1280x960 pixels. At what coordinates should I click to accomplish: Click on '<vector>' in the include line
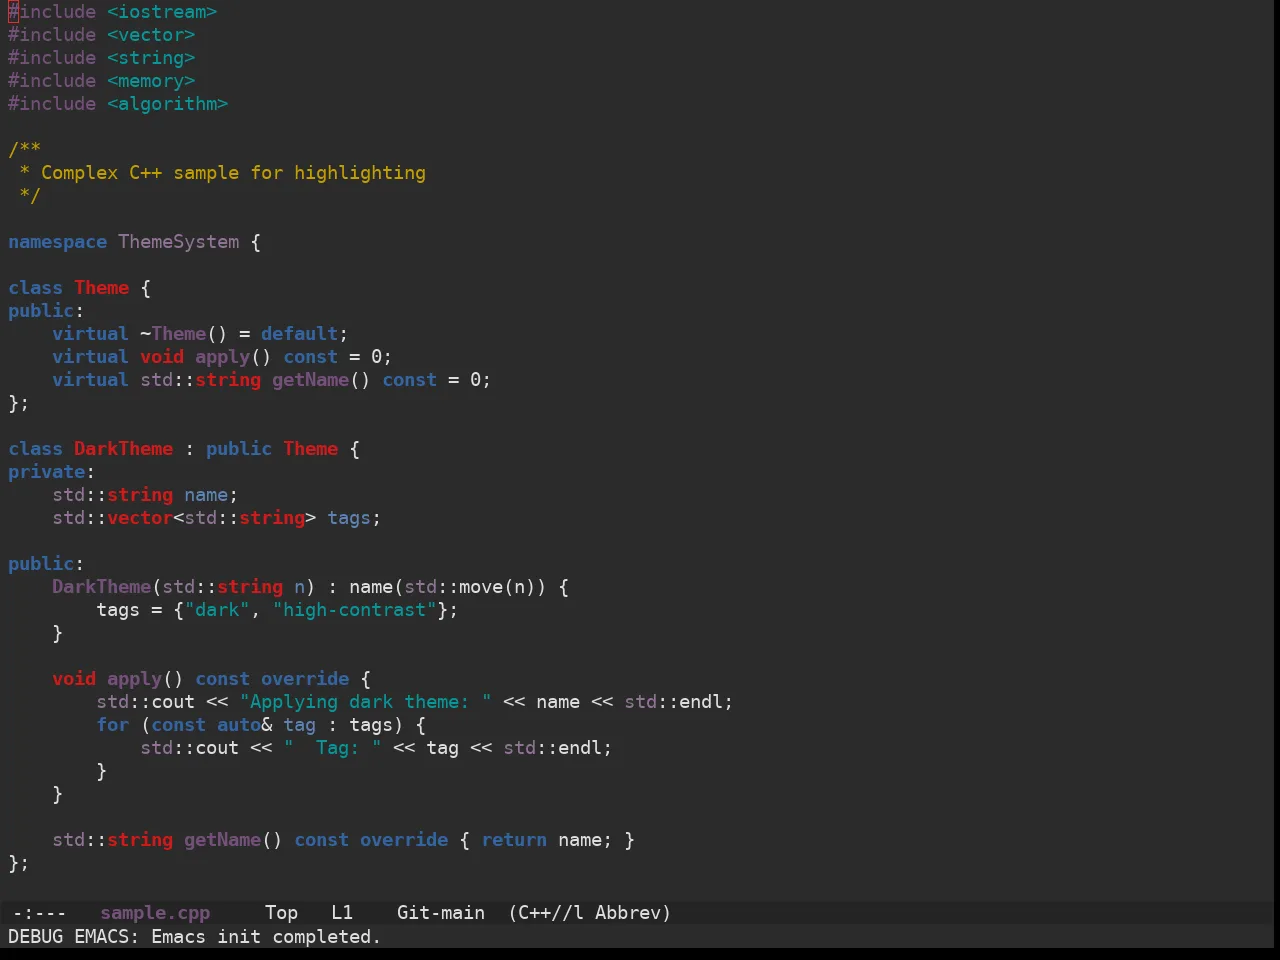151,35
